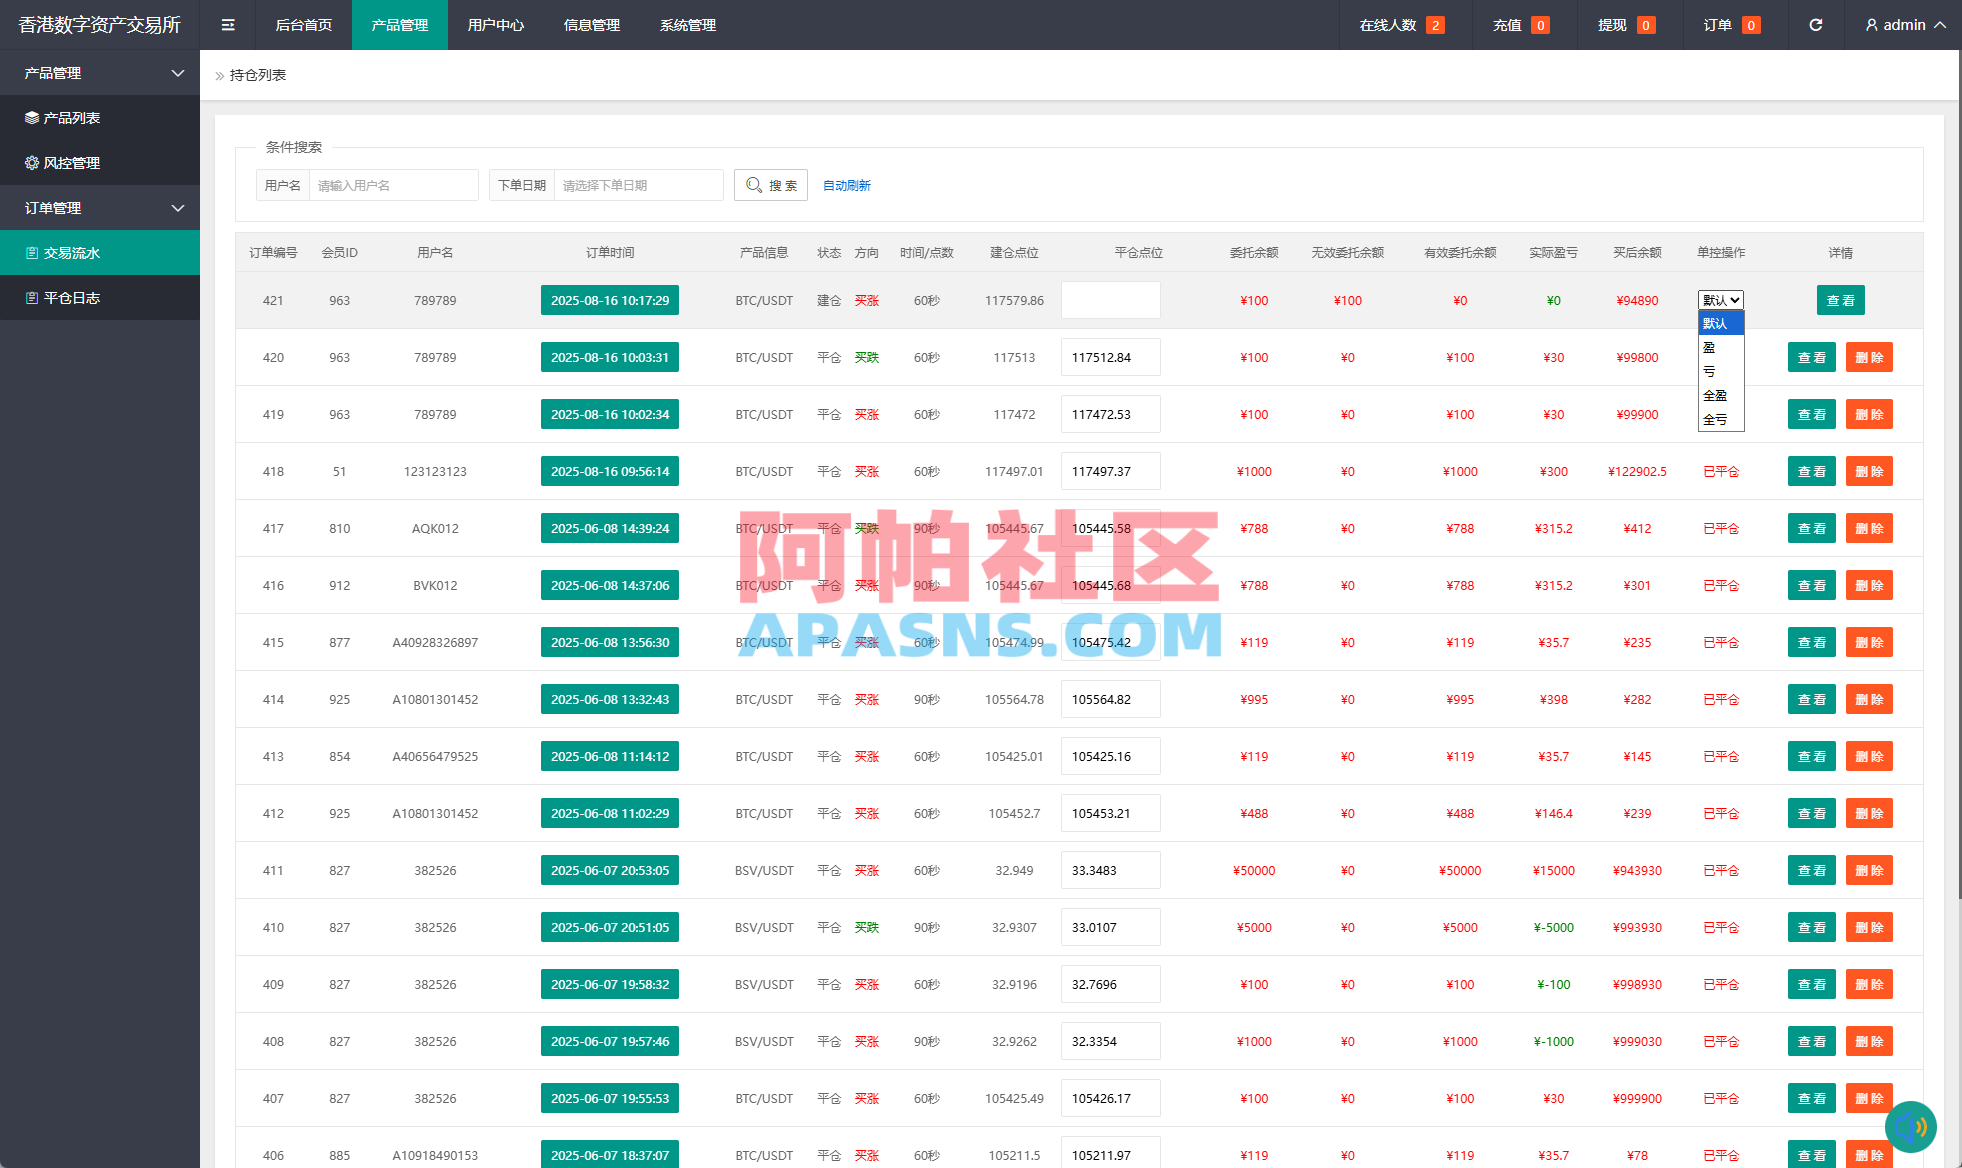Delete order 418 with the 删除 button
1962x1168 pixels.
point(1869,471)
